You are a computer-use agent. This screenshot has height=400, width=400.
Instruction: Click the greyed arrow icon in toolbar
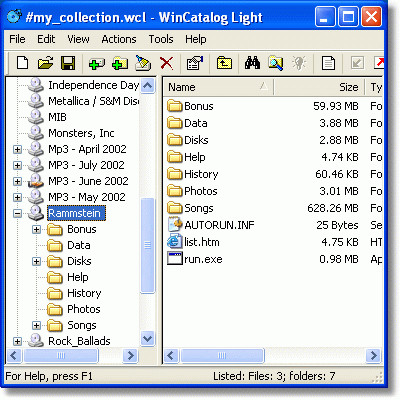357,63
